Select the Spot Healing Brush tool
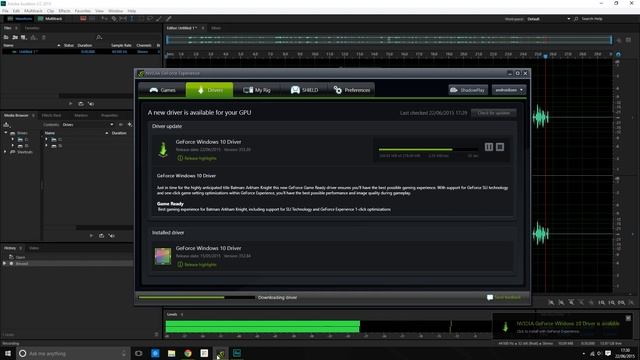 [169, 19]
